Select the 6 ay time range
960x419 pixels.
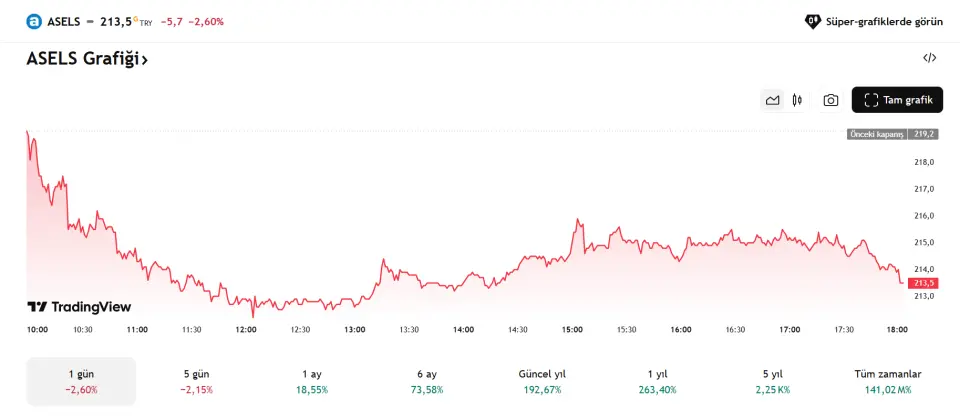(427, 381)
